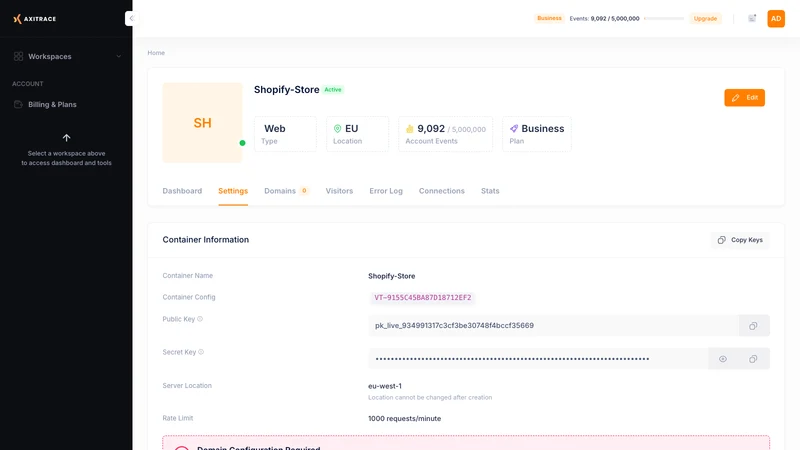Click the Public Key info icon

(200, 319)
